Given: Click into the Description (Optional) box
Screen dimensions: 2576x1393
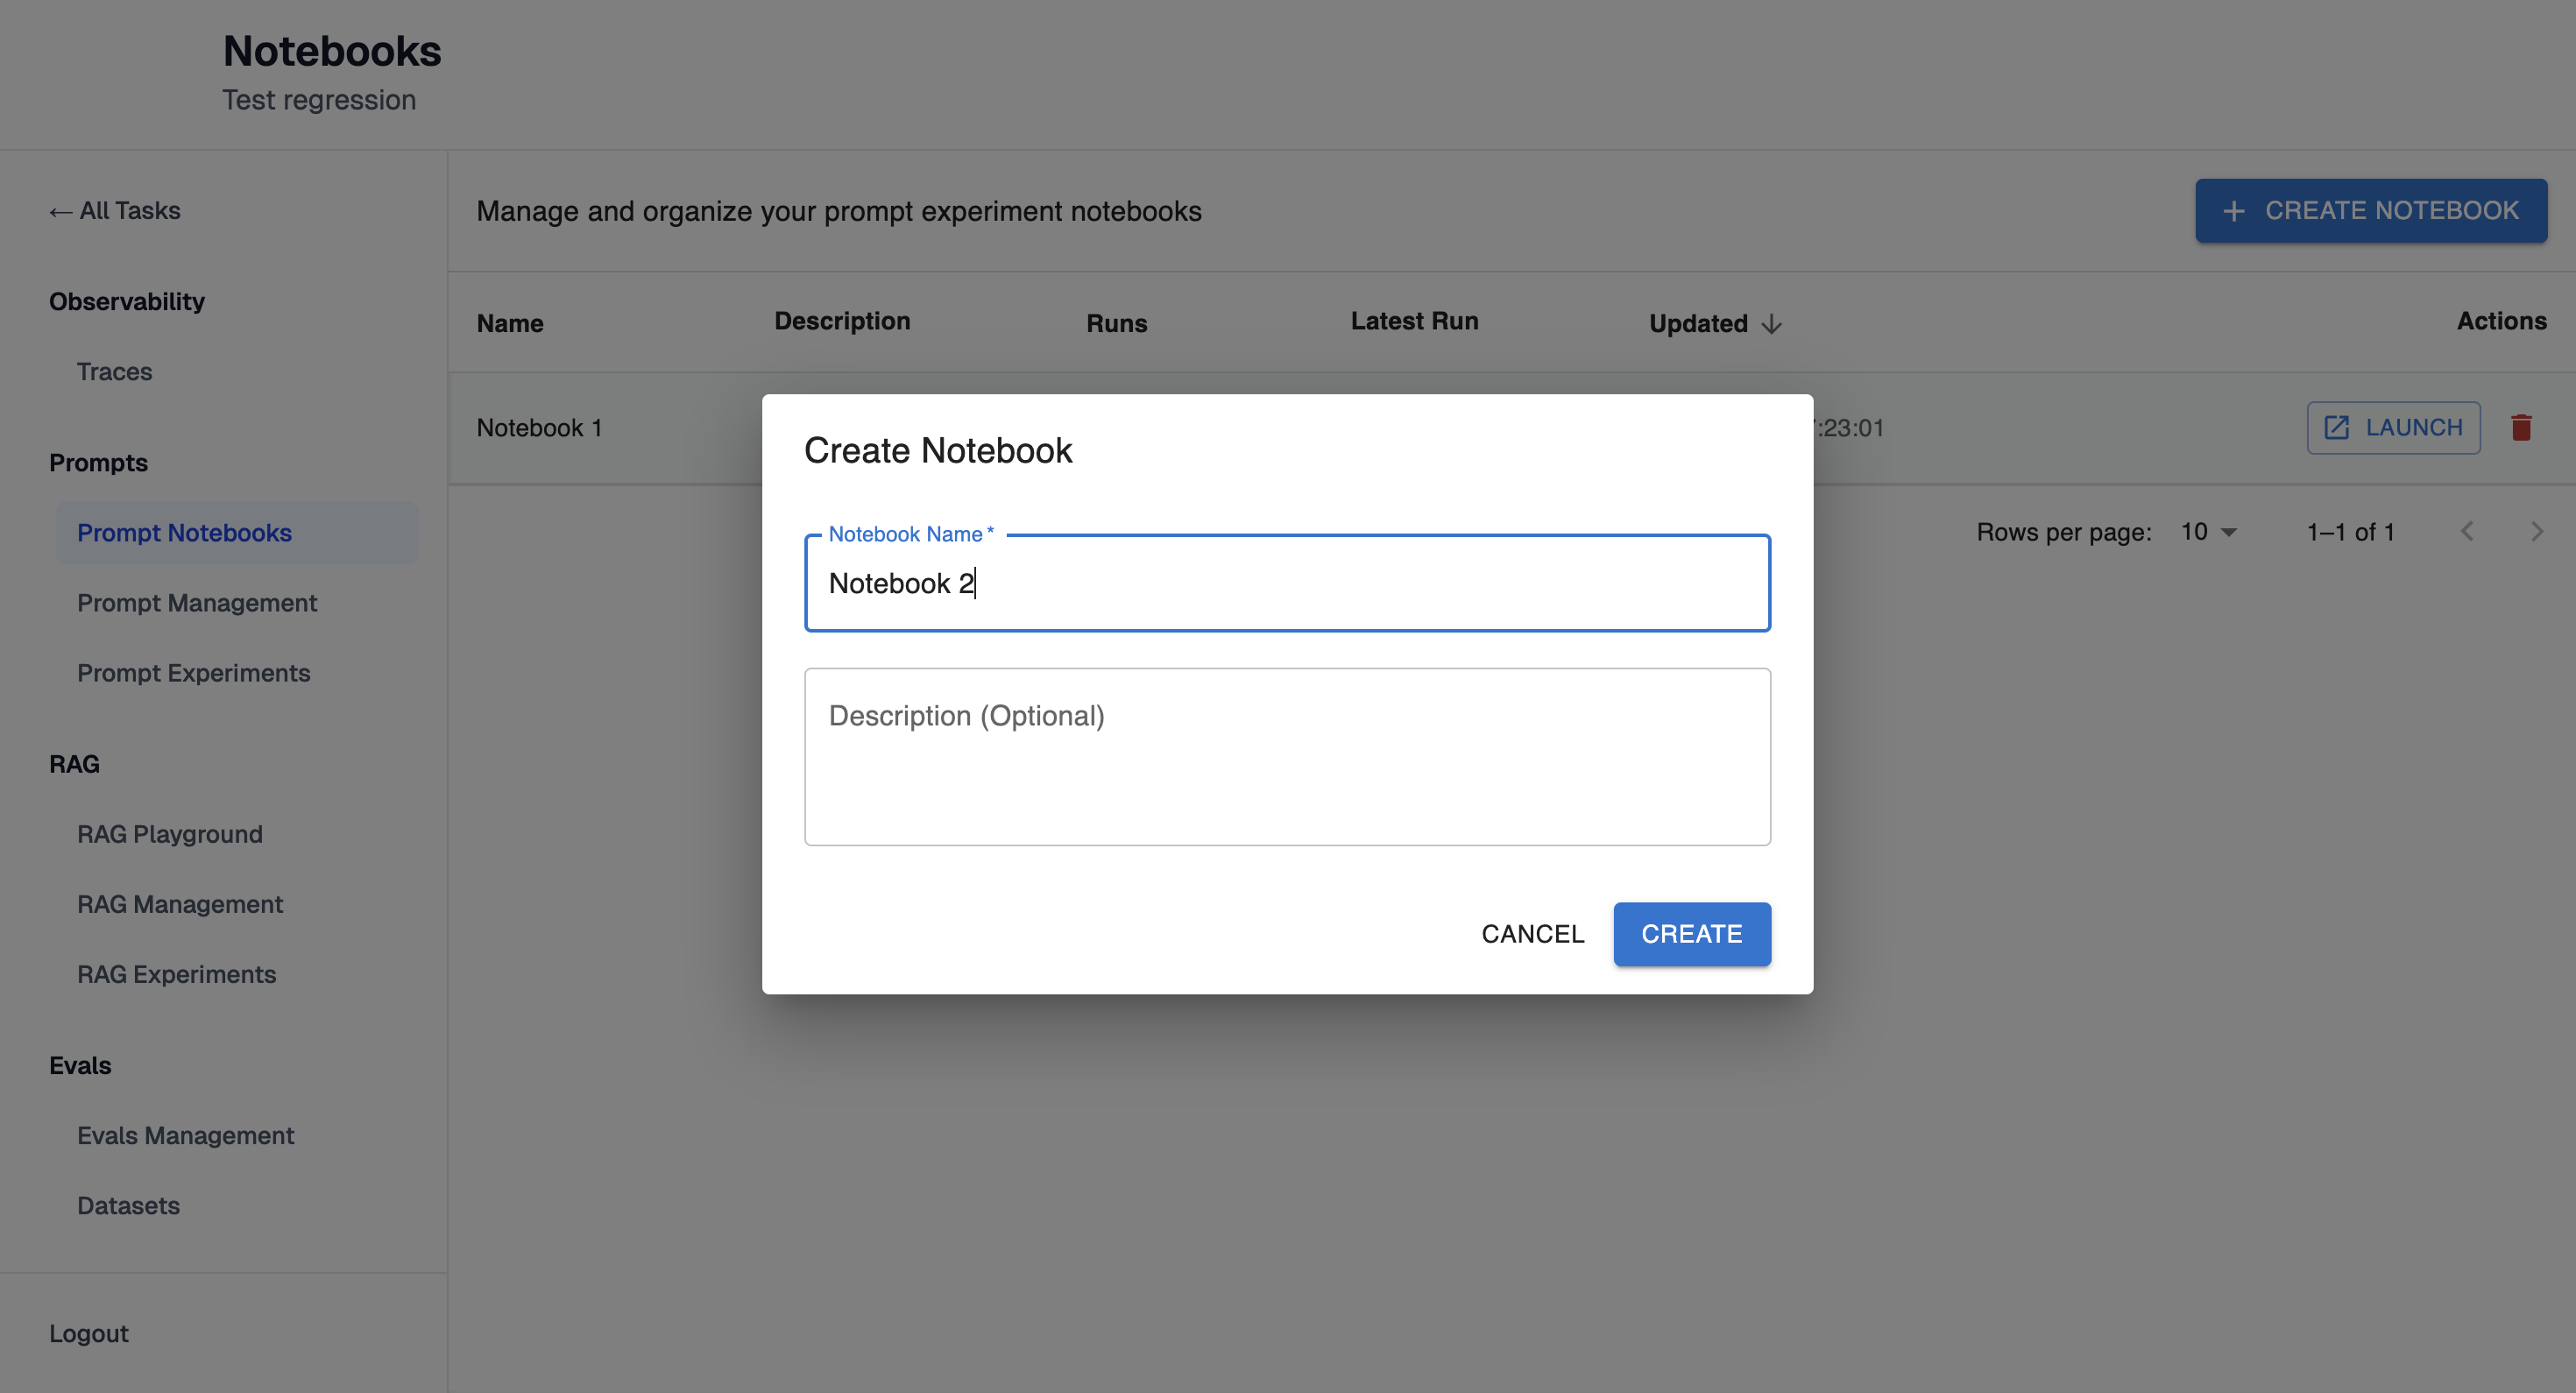Looking at the screenshot, I should 1287,757.
